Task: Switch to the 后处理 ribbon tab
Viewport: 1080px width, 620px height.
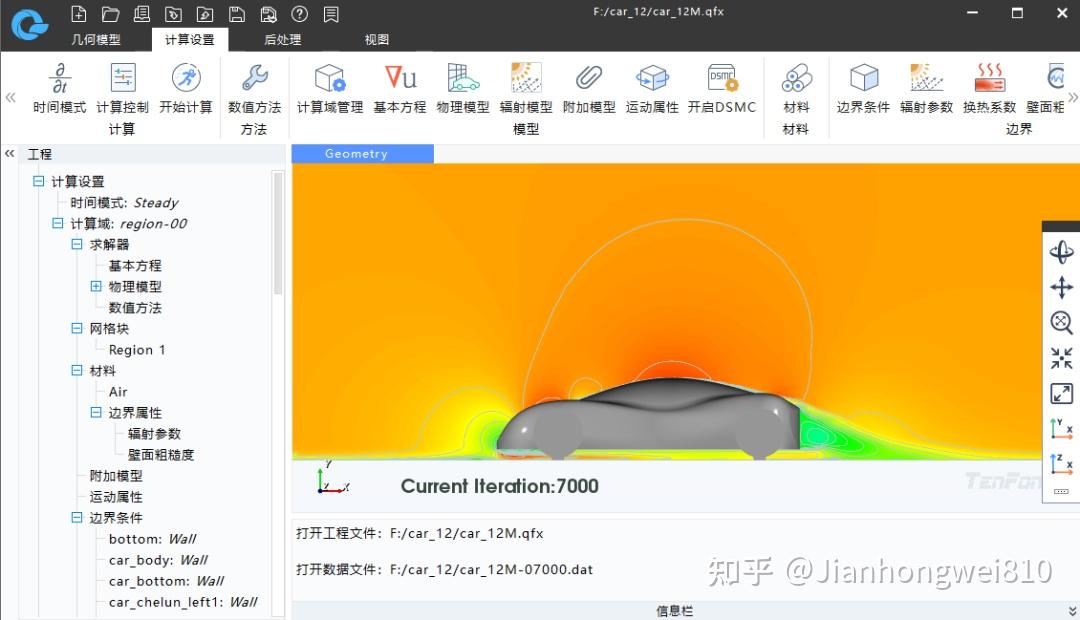Action: [282, 39]
